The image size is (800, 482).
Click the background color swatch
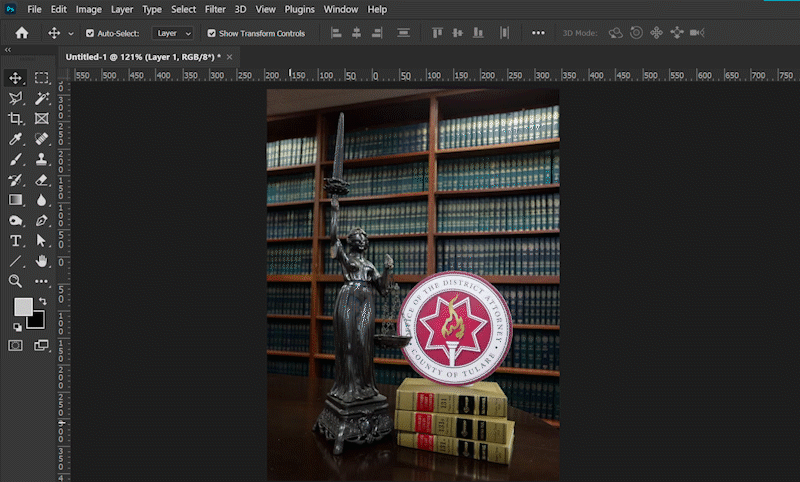(37, 322)
